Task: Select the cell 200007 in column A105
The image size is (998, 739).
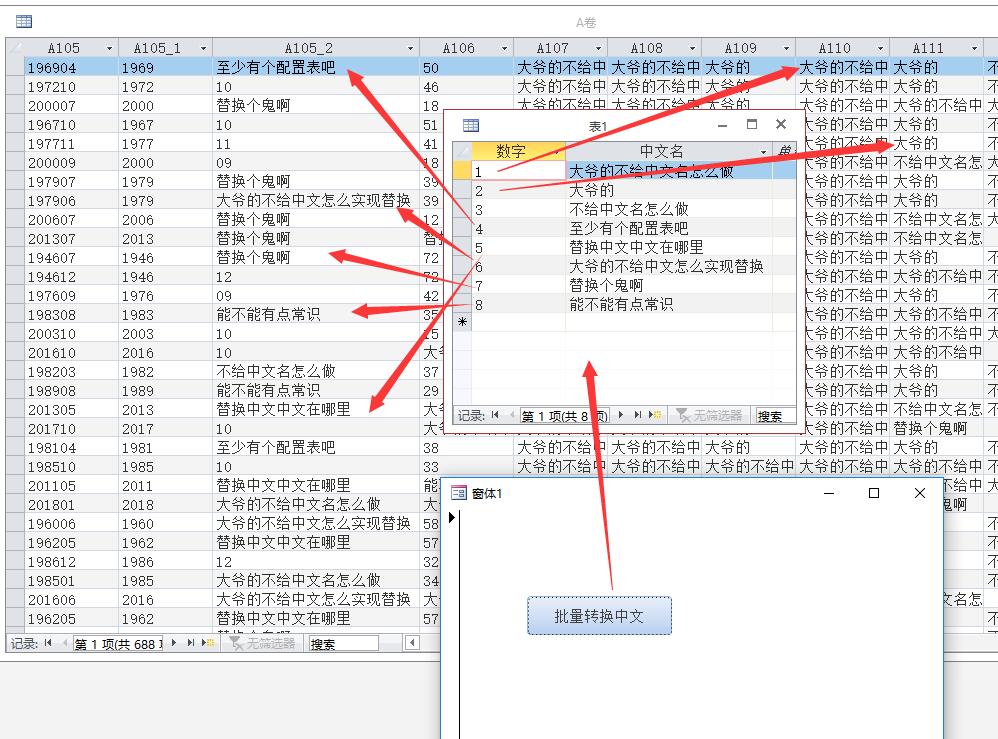Action: pyautogui.click(x=71, y=106)
